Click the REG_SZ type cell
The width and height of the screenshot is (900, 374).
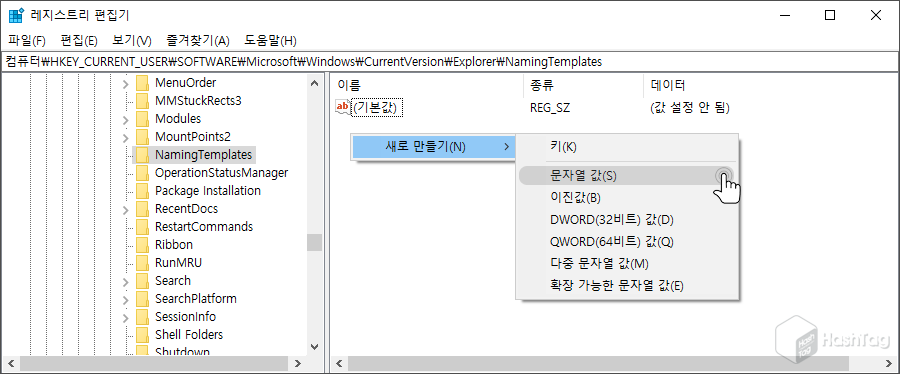click(x=550, y=107)
